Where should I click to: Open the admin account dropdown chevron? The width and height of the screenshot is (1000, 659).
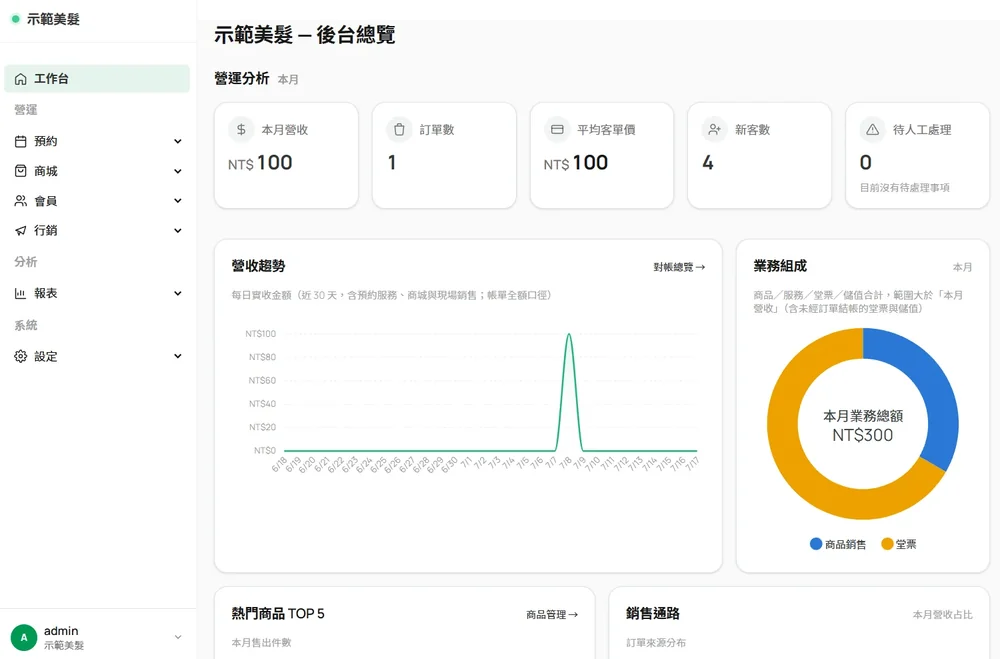coord(178,637)
